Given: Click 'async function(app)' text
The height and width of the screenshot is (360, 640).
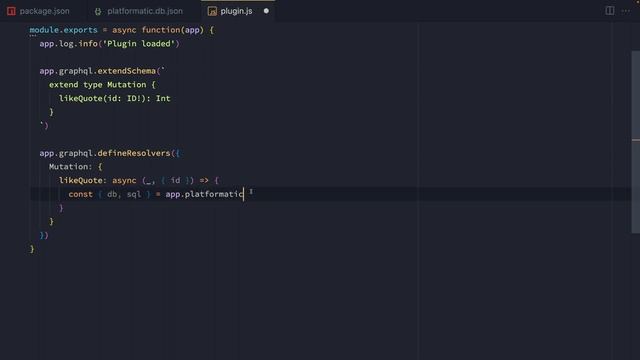Looking at the screenshot, I should click(158, 30).
